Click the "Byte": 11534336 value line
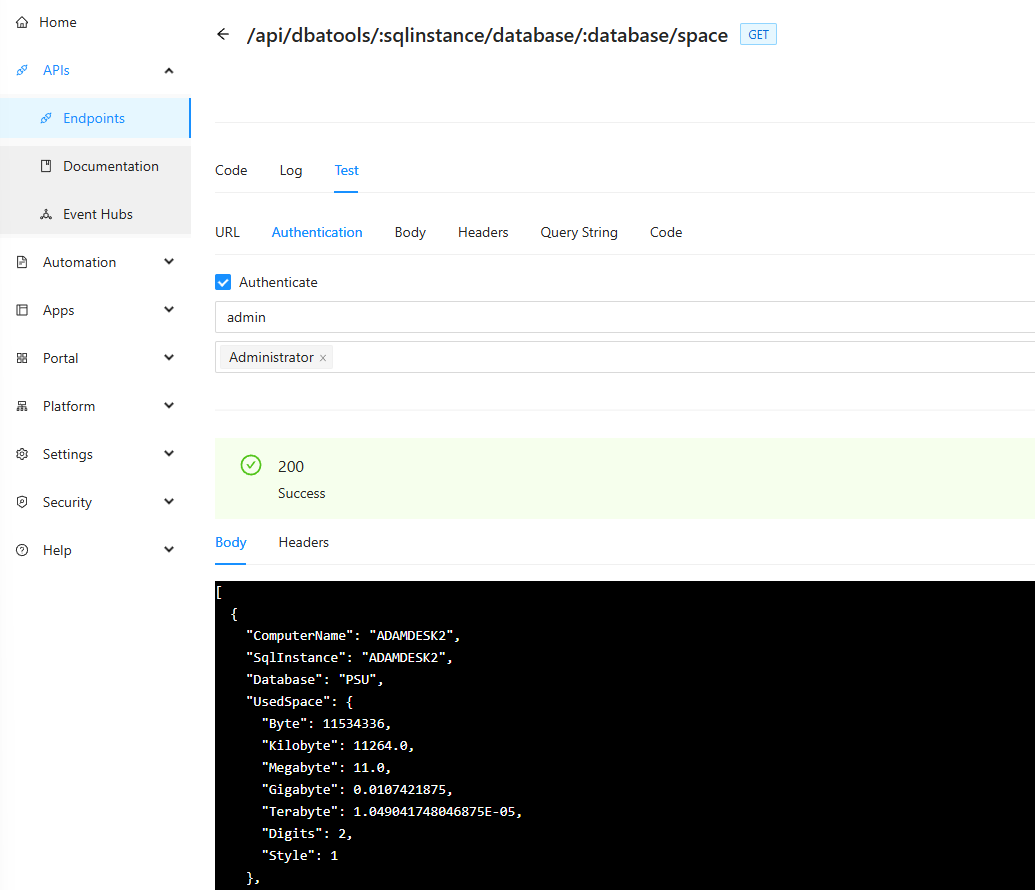1035x890 pixels. click(x=326, y=724)
